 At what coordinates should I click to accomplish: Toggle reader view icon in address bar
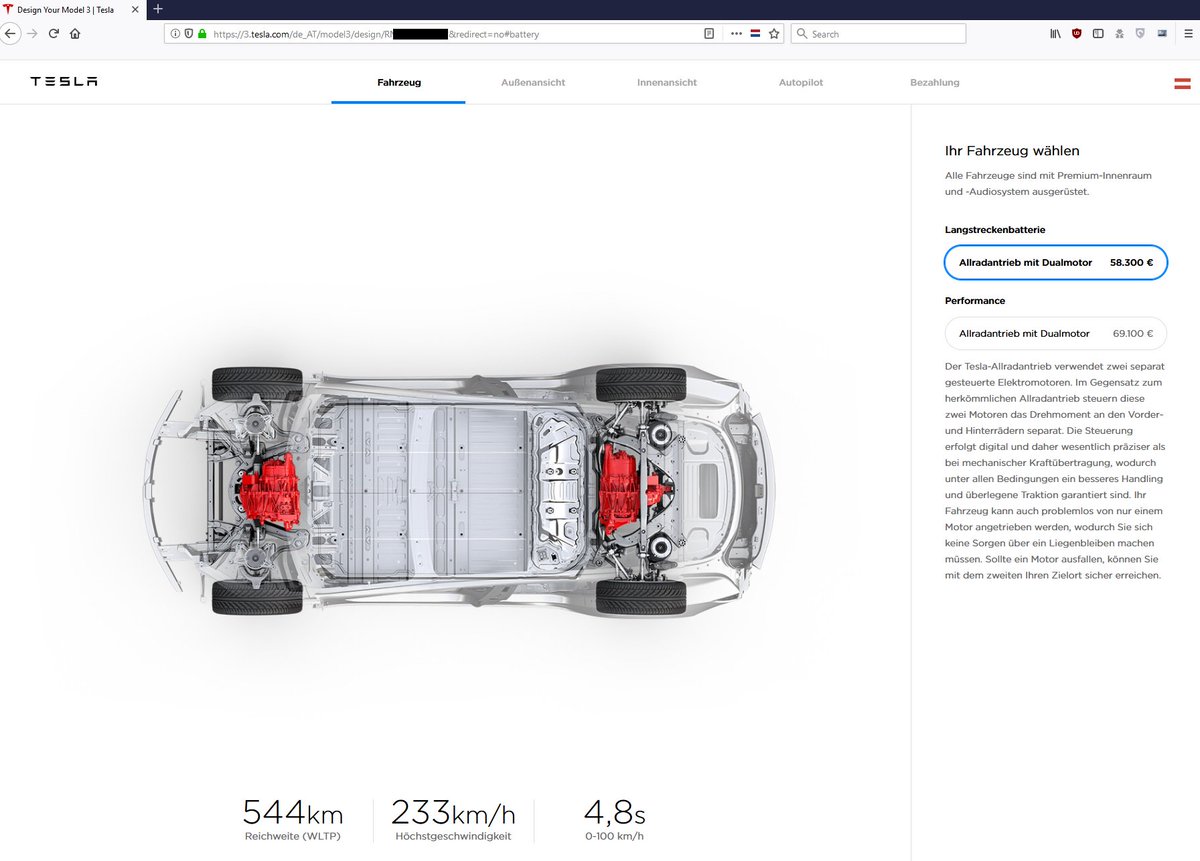709,33
